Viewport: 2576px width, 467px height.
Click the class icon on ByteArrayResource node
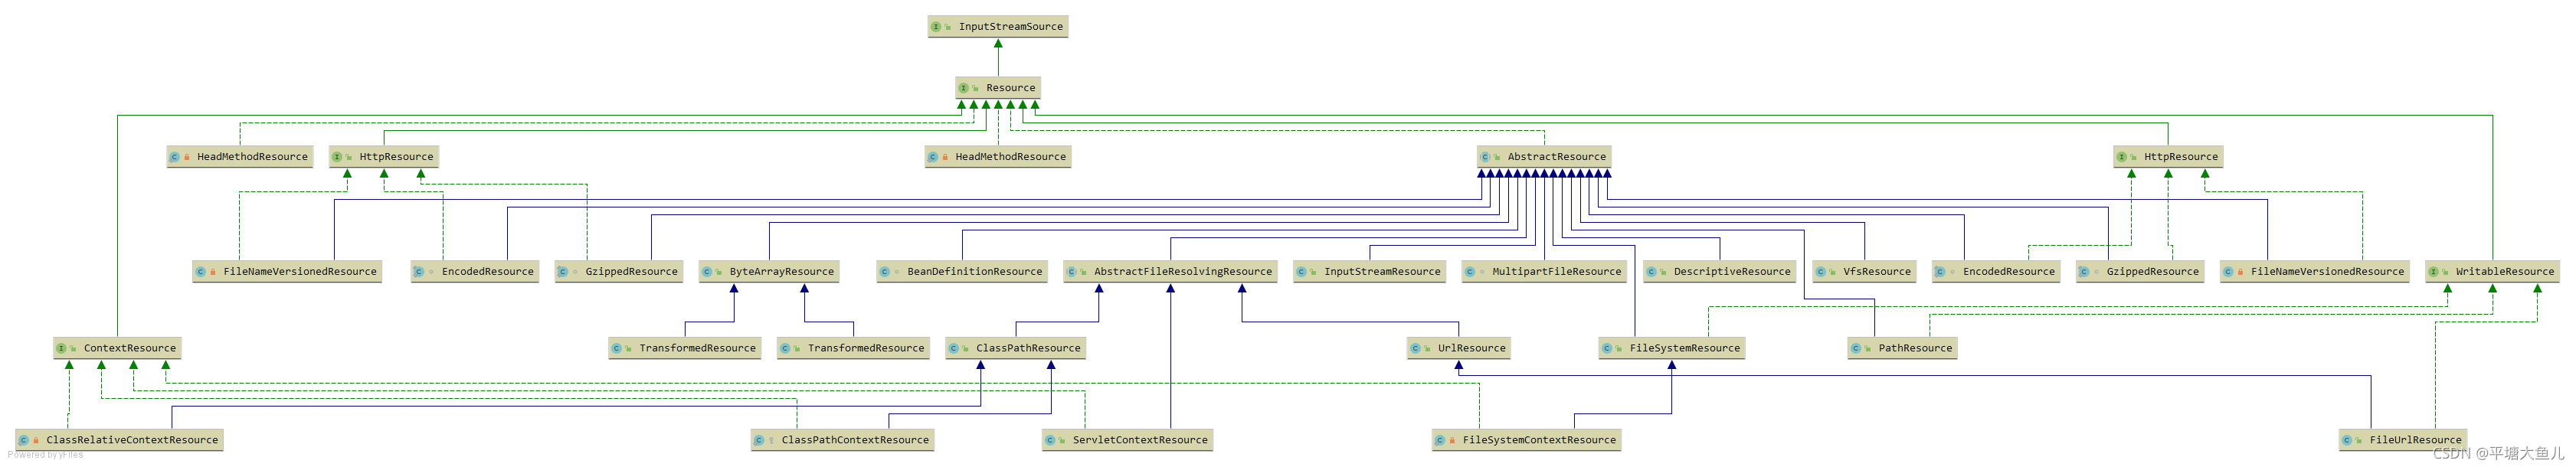[707, 272]
